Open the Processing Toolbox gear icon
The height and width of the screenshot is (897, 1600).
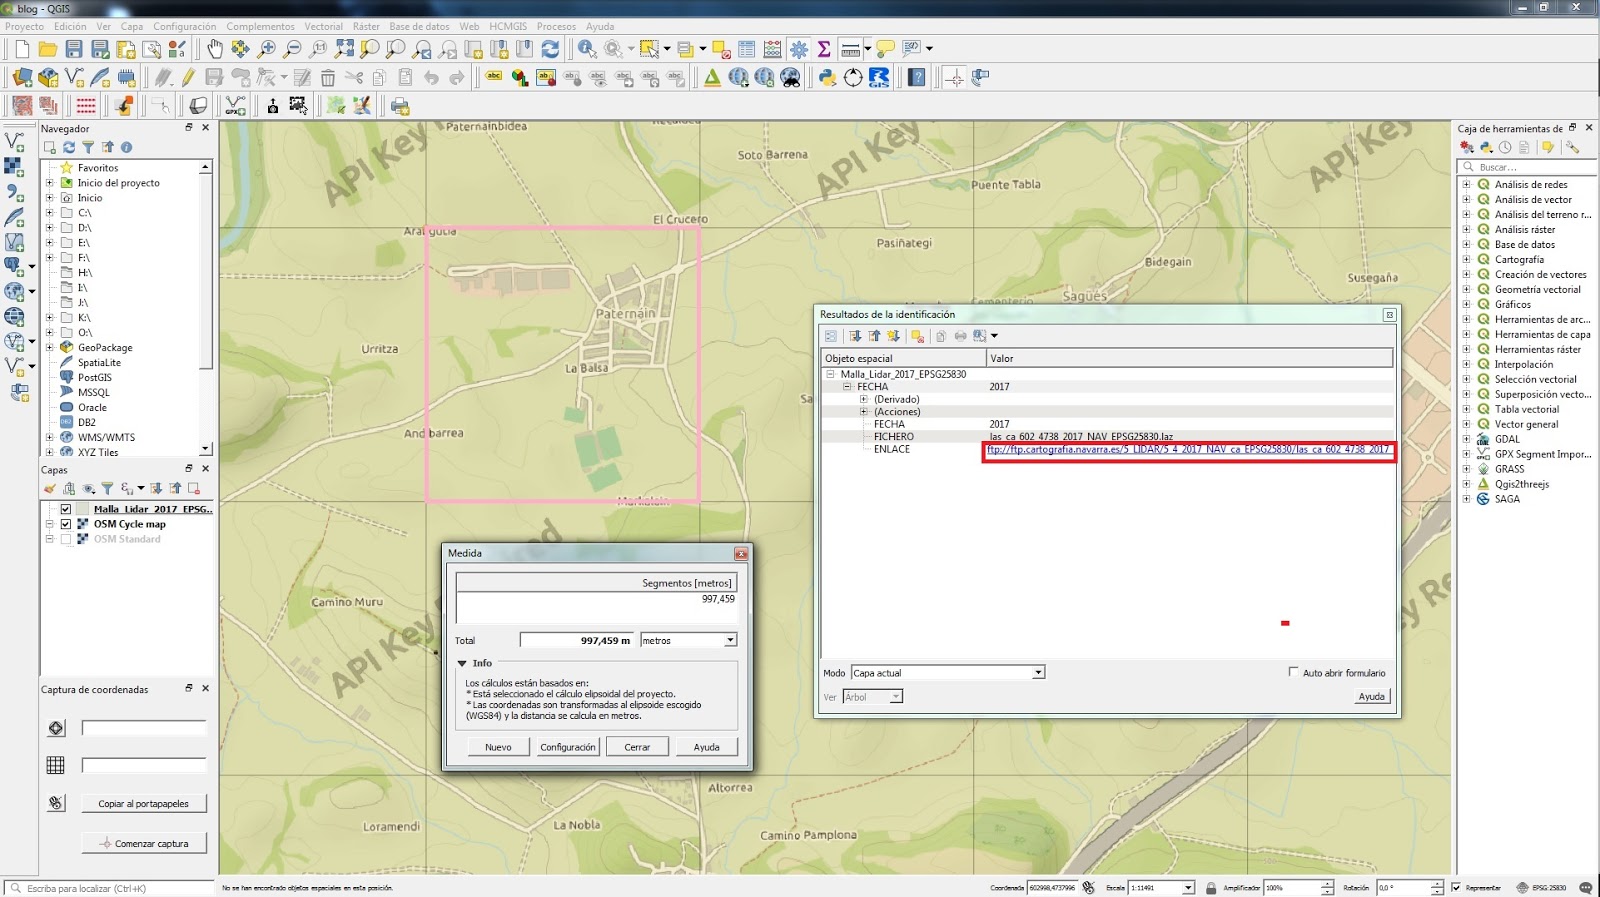(x=799, y=49)
